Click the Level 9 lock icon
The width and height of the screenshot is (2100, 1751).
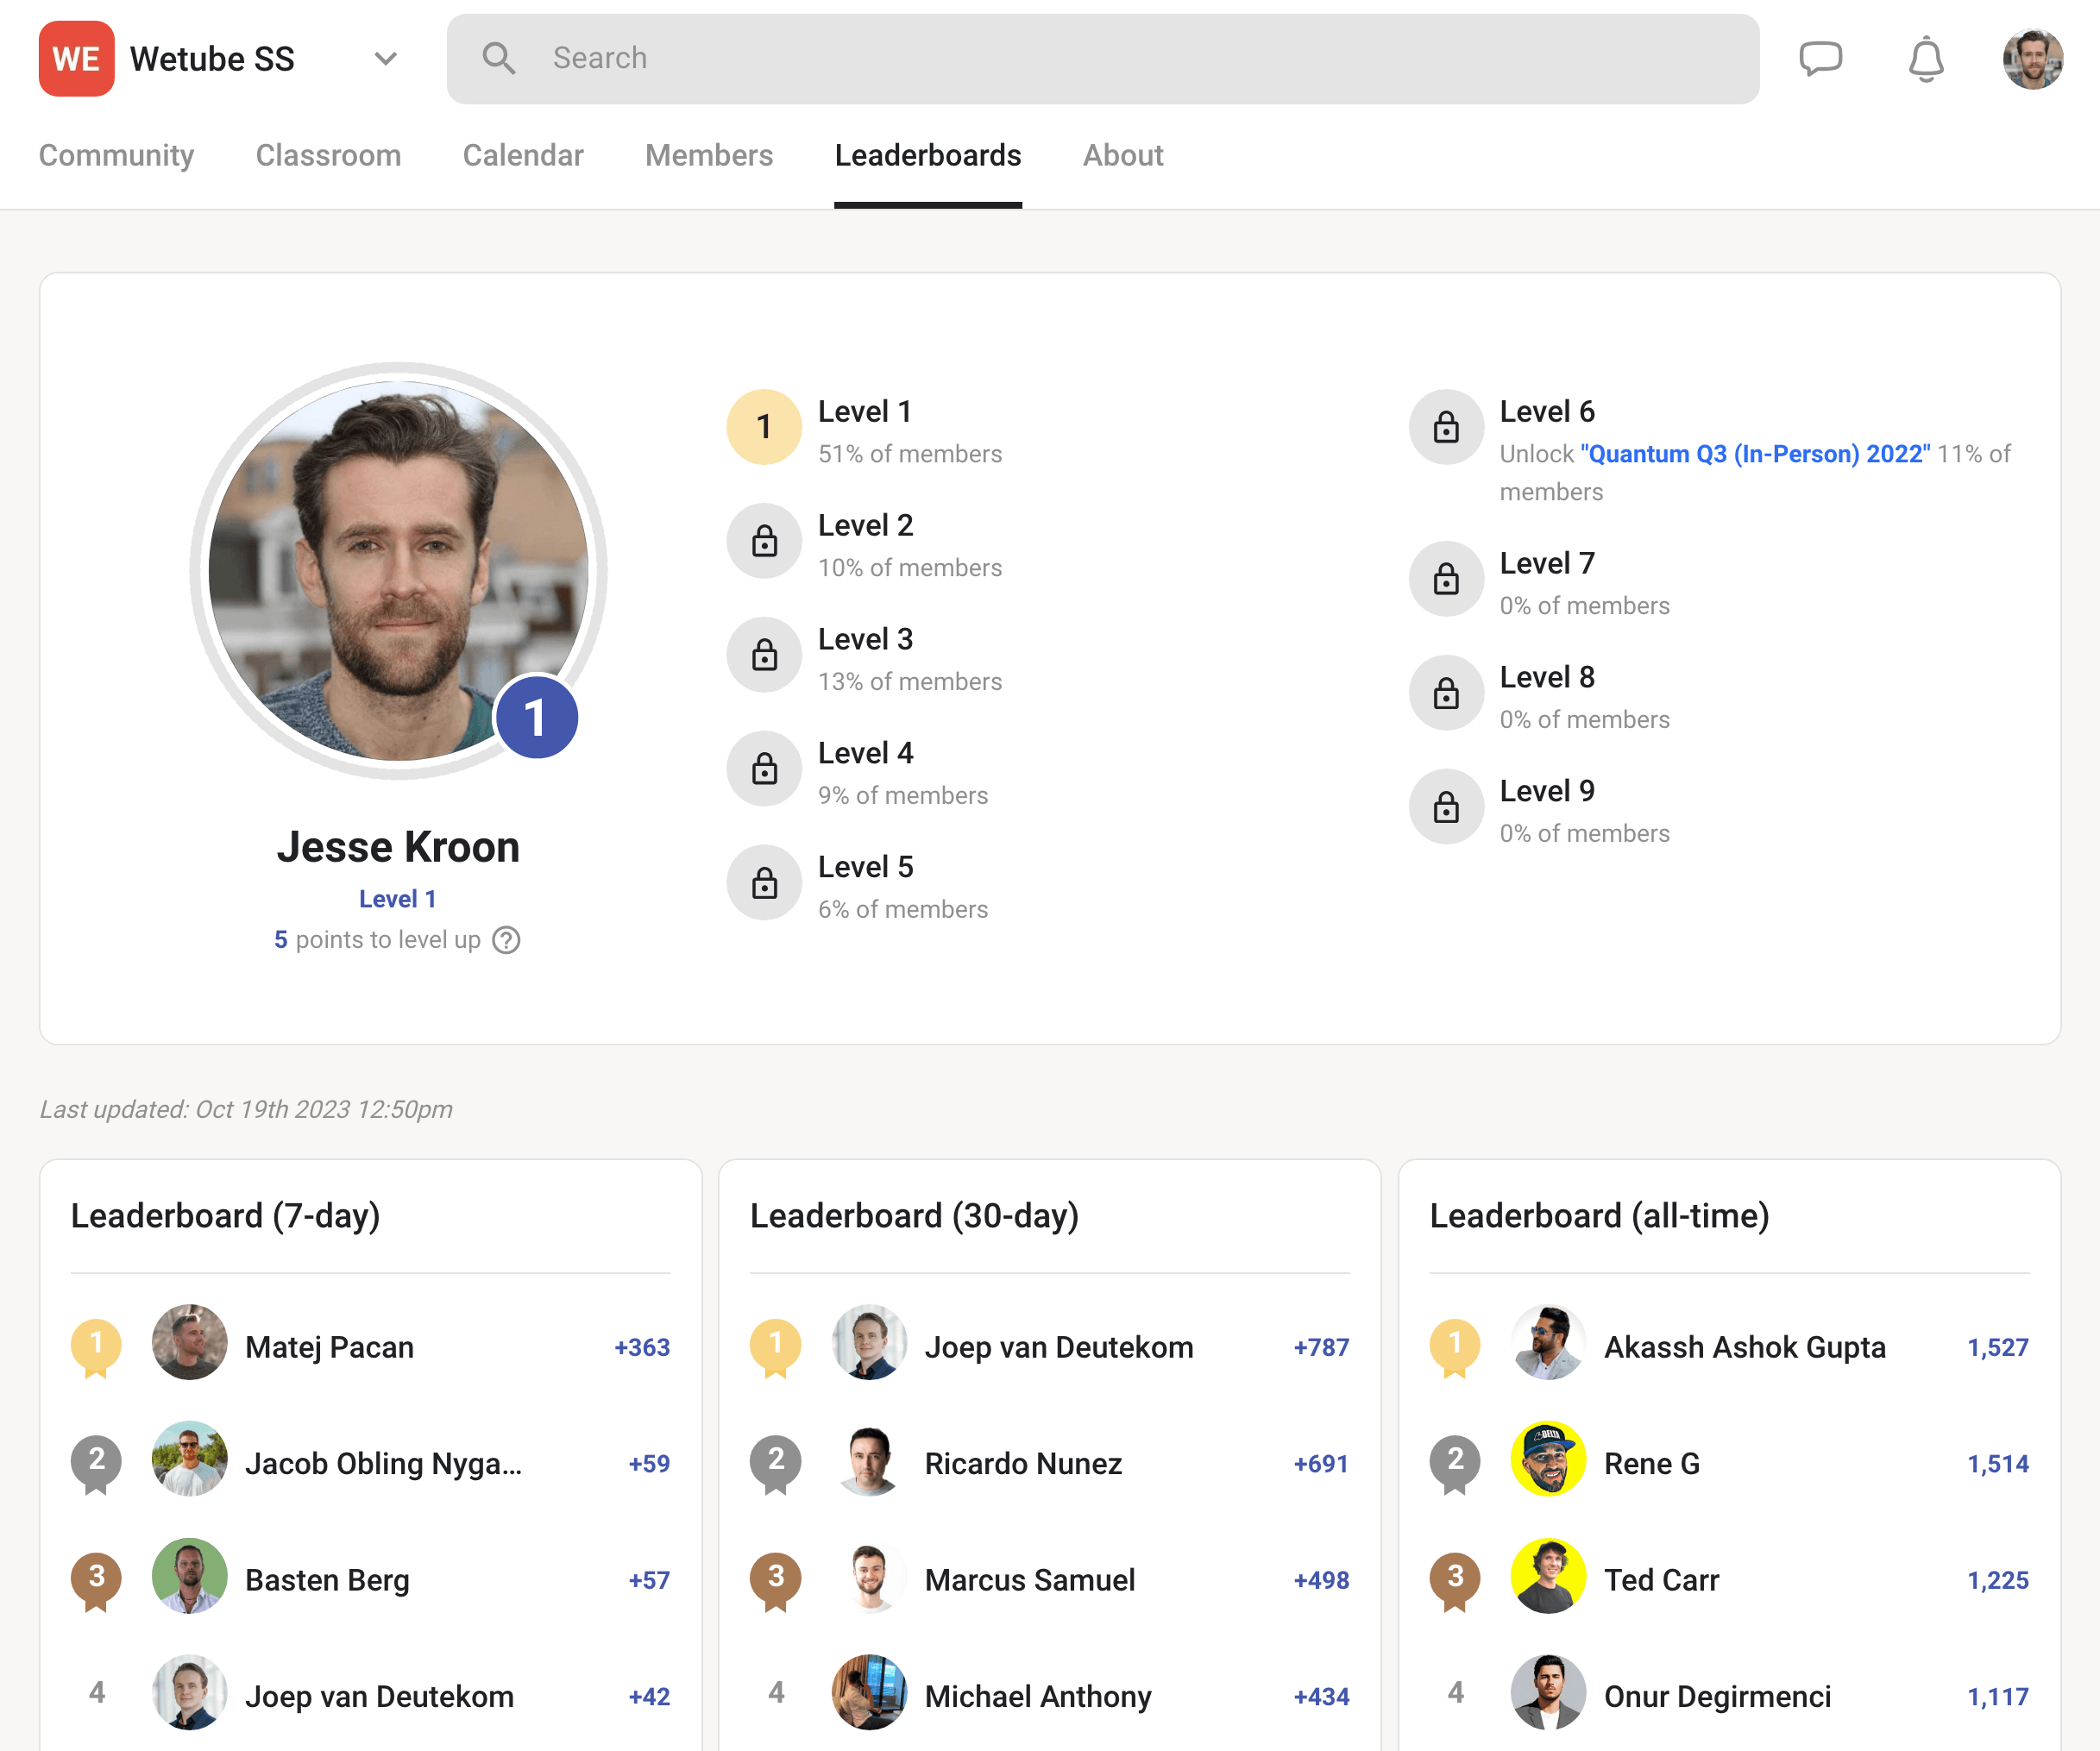(x=1445, y=806)
